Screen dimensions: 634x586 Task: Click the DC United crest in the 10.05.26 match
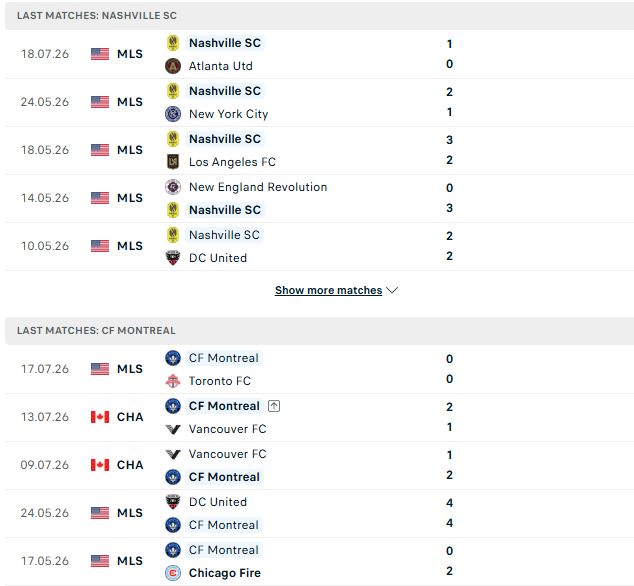[x=173, y=258]
